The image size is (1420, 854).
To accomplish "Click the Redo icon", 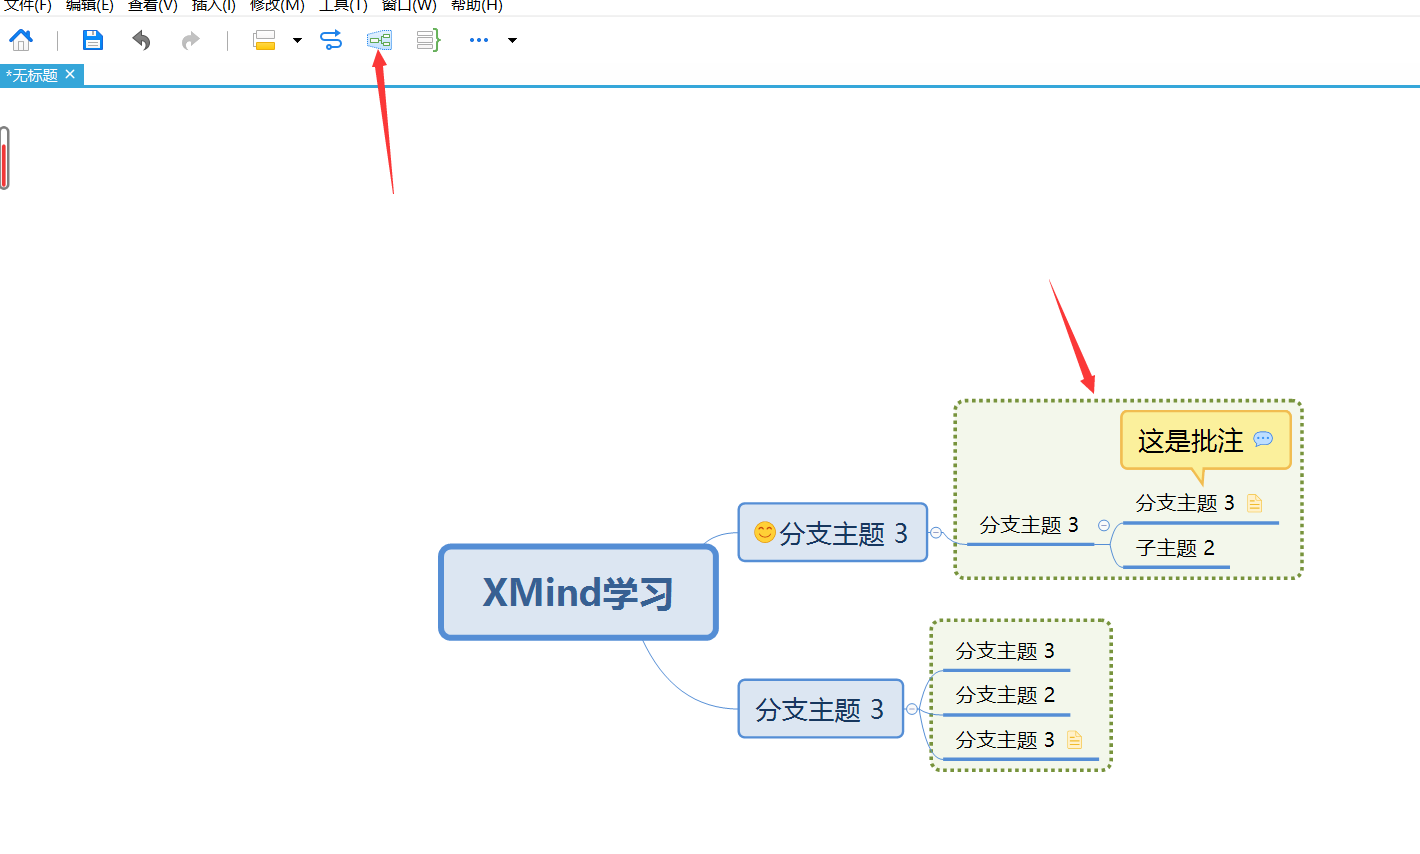I will 189,40.
